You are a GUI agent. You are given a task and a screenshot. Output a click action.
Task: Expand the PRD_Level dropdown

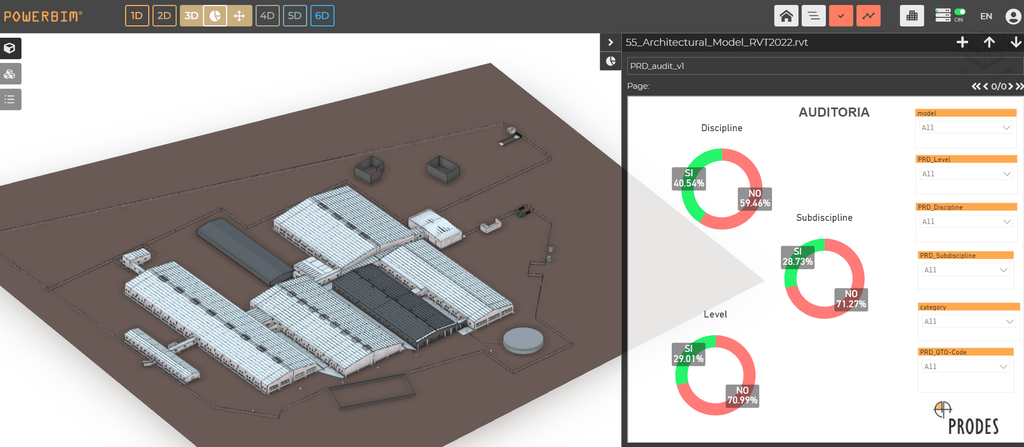(966, 174)
